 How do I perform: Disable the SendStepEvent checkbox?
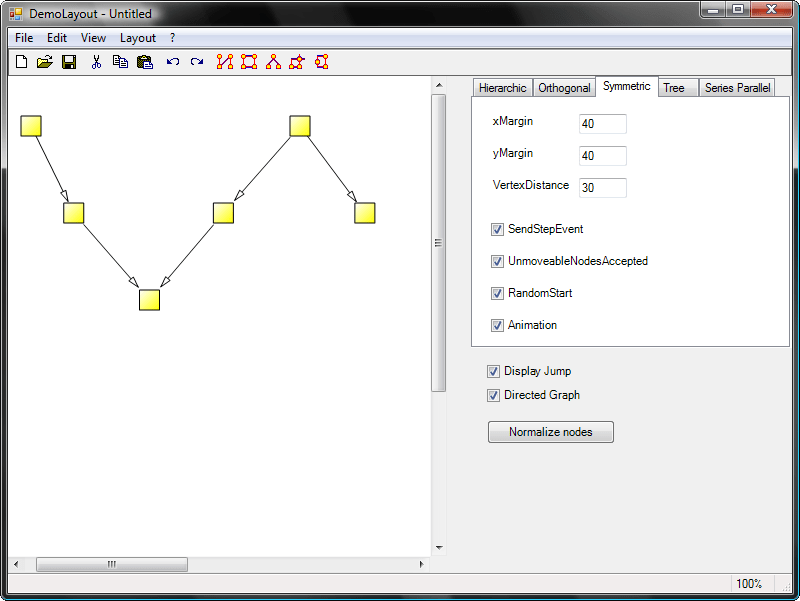point(497,229)
